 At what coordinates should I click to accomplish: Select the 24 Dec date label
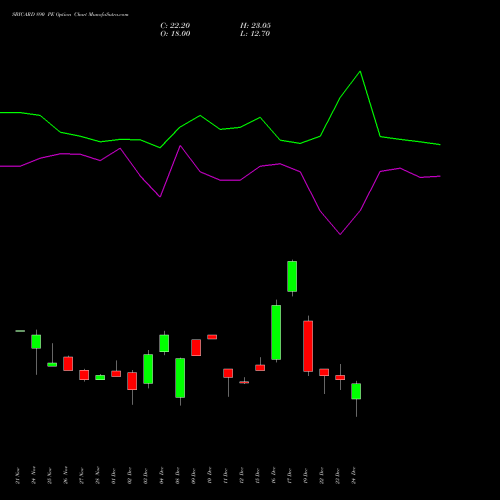354,476
